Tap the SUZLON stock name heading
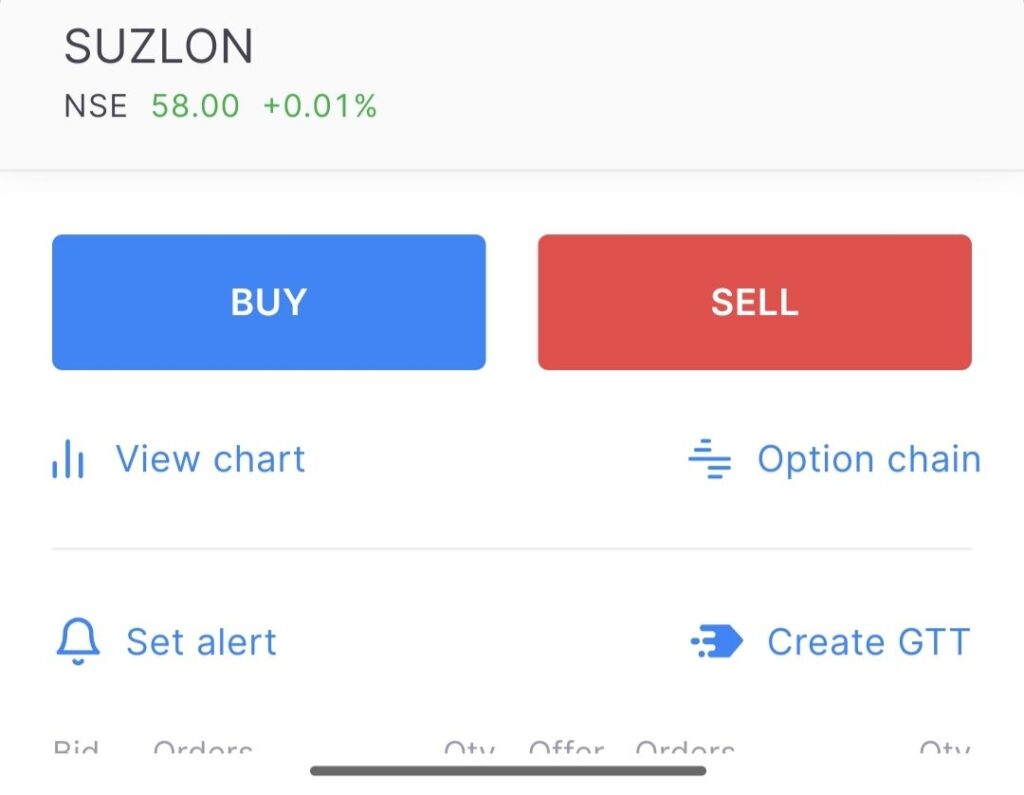The image size is (1024, 795). tap(159, 48)
